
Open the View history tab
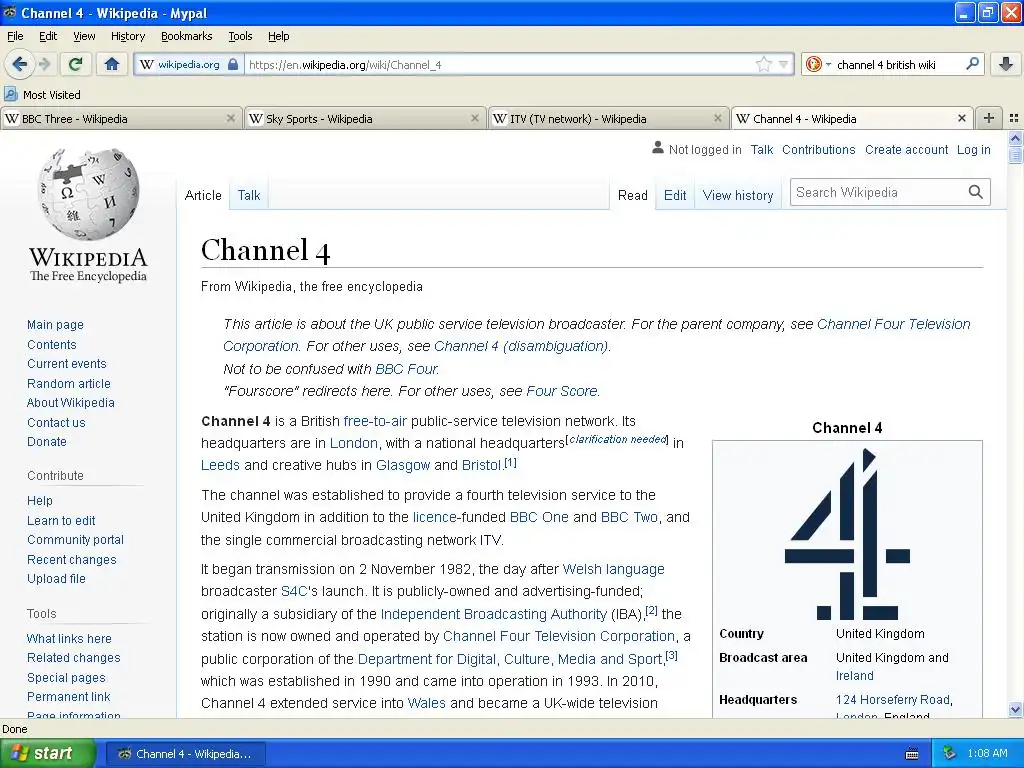(738, 195)
